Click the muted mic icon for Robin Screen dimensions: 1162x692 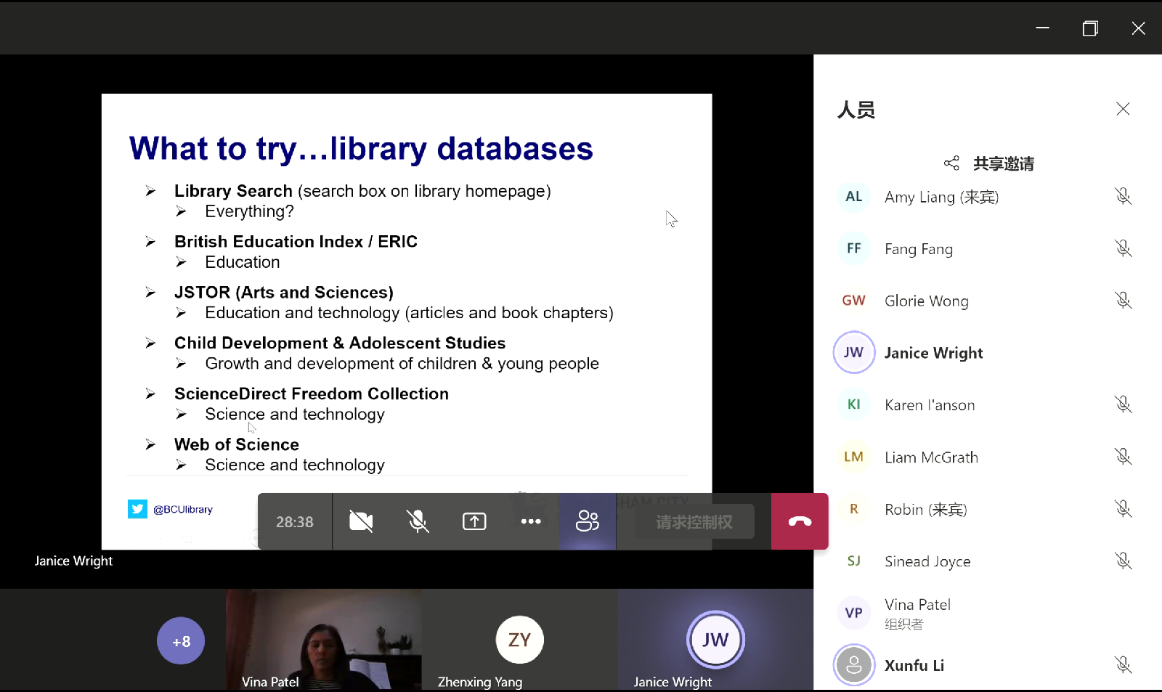coord(1123,509)
